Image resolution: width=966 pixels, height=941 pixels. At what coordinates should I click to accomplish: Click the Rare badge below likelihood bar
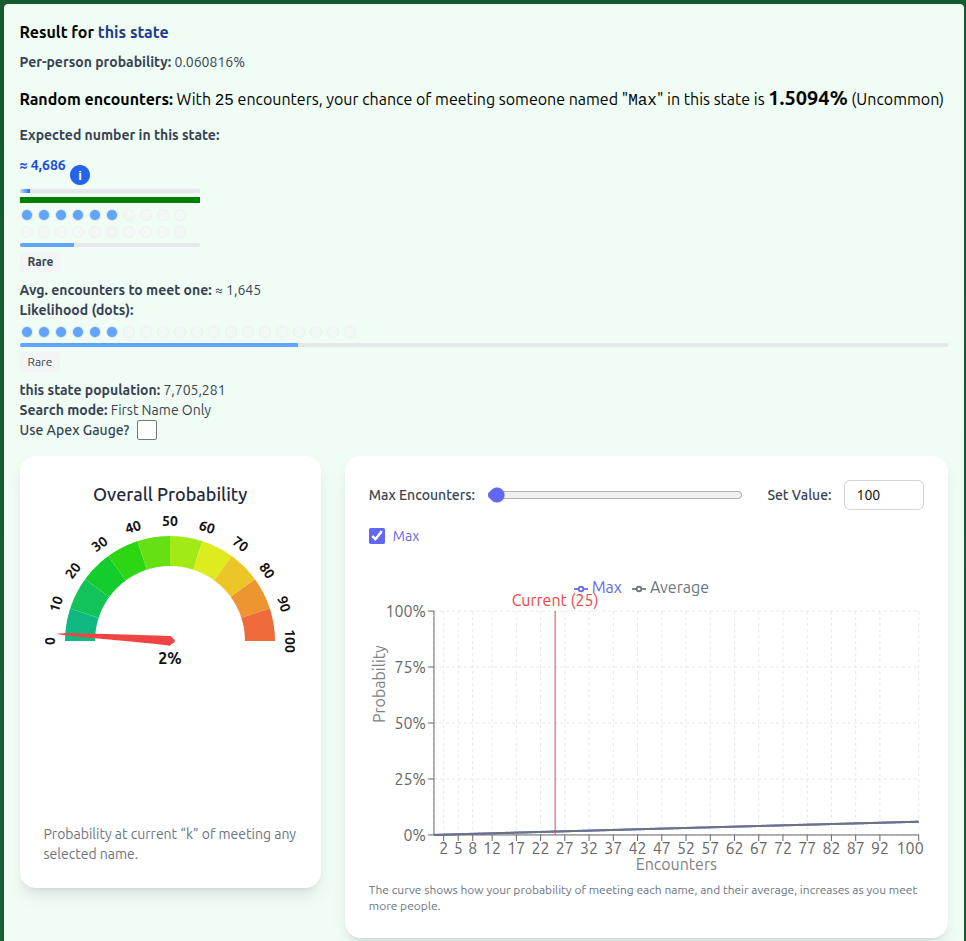[40, 362]
